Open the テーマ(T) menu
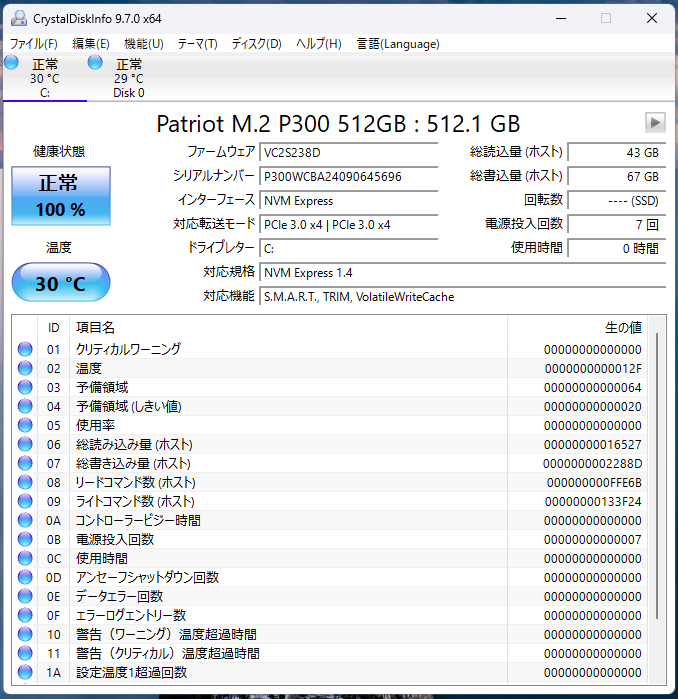 click(197, 44)
